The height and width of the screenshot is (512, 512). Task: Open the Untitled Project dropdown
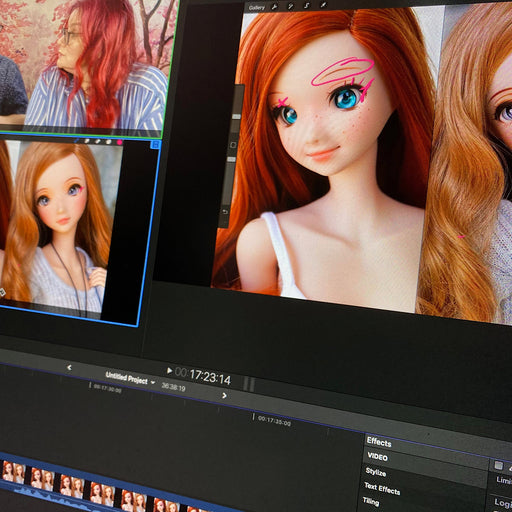(130, 379)
